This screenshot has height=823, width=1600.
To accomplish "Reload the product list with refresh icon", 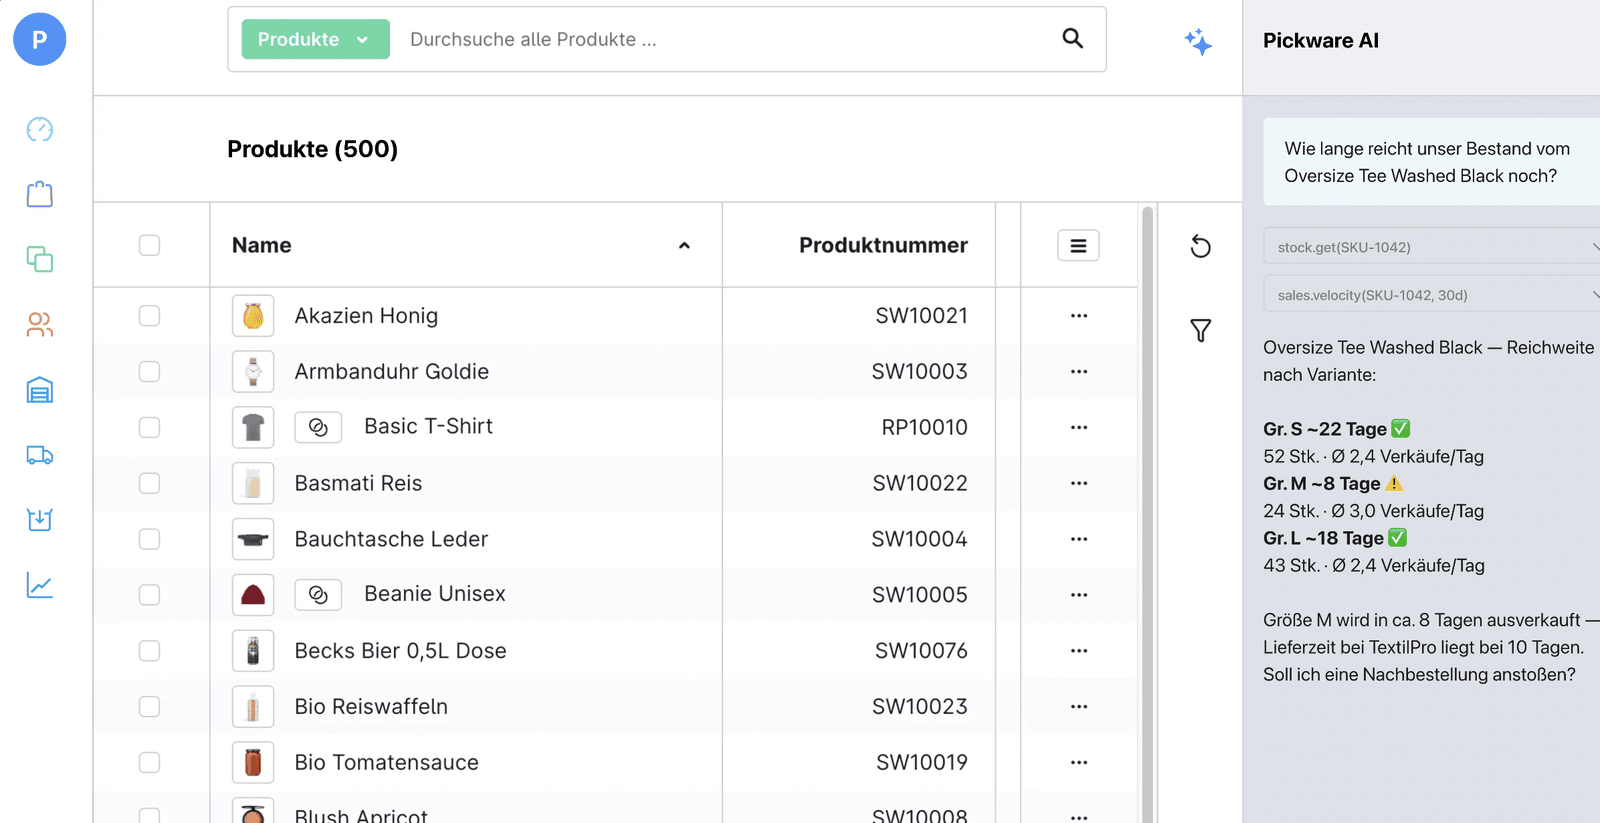I will 1201,246.
